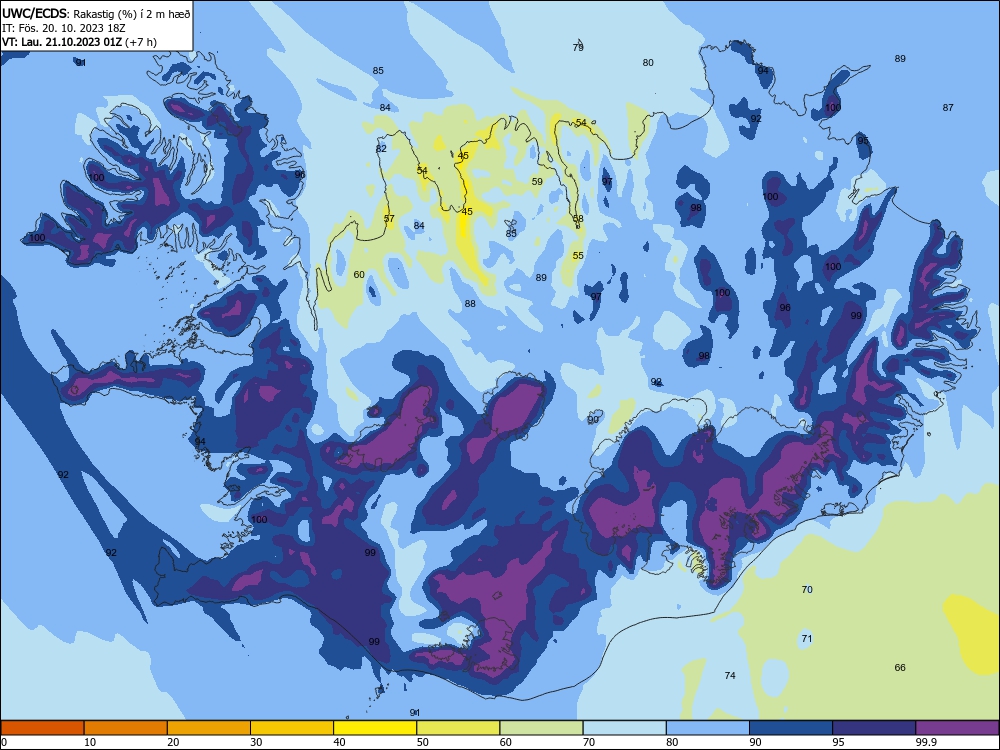Select the legend tick label 40

coord(339,742)
